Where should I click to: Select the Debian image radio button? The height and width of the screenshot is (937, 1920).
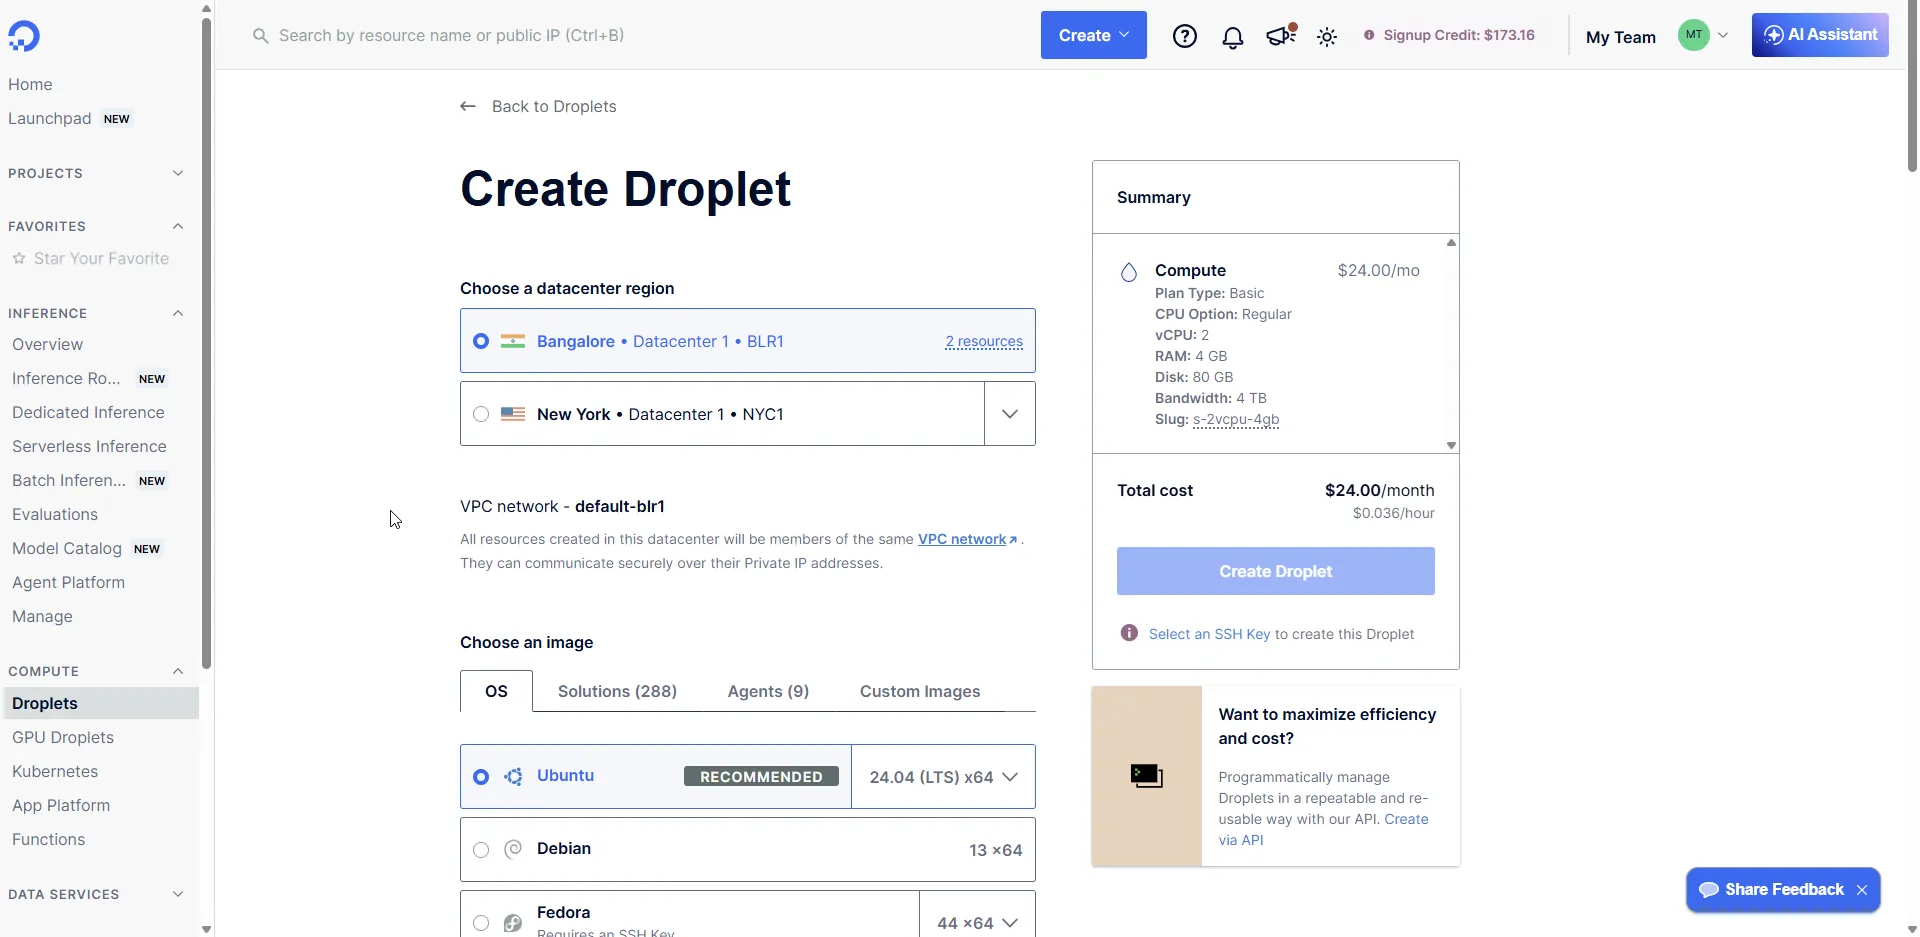(x=481, y=850)
